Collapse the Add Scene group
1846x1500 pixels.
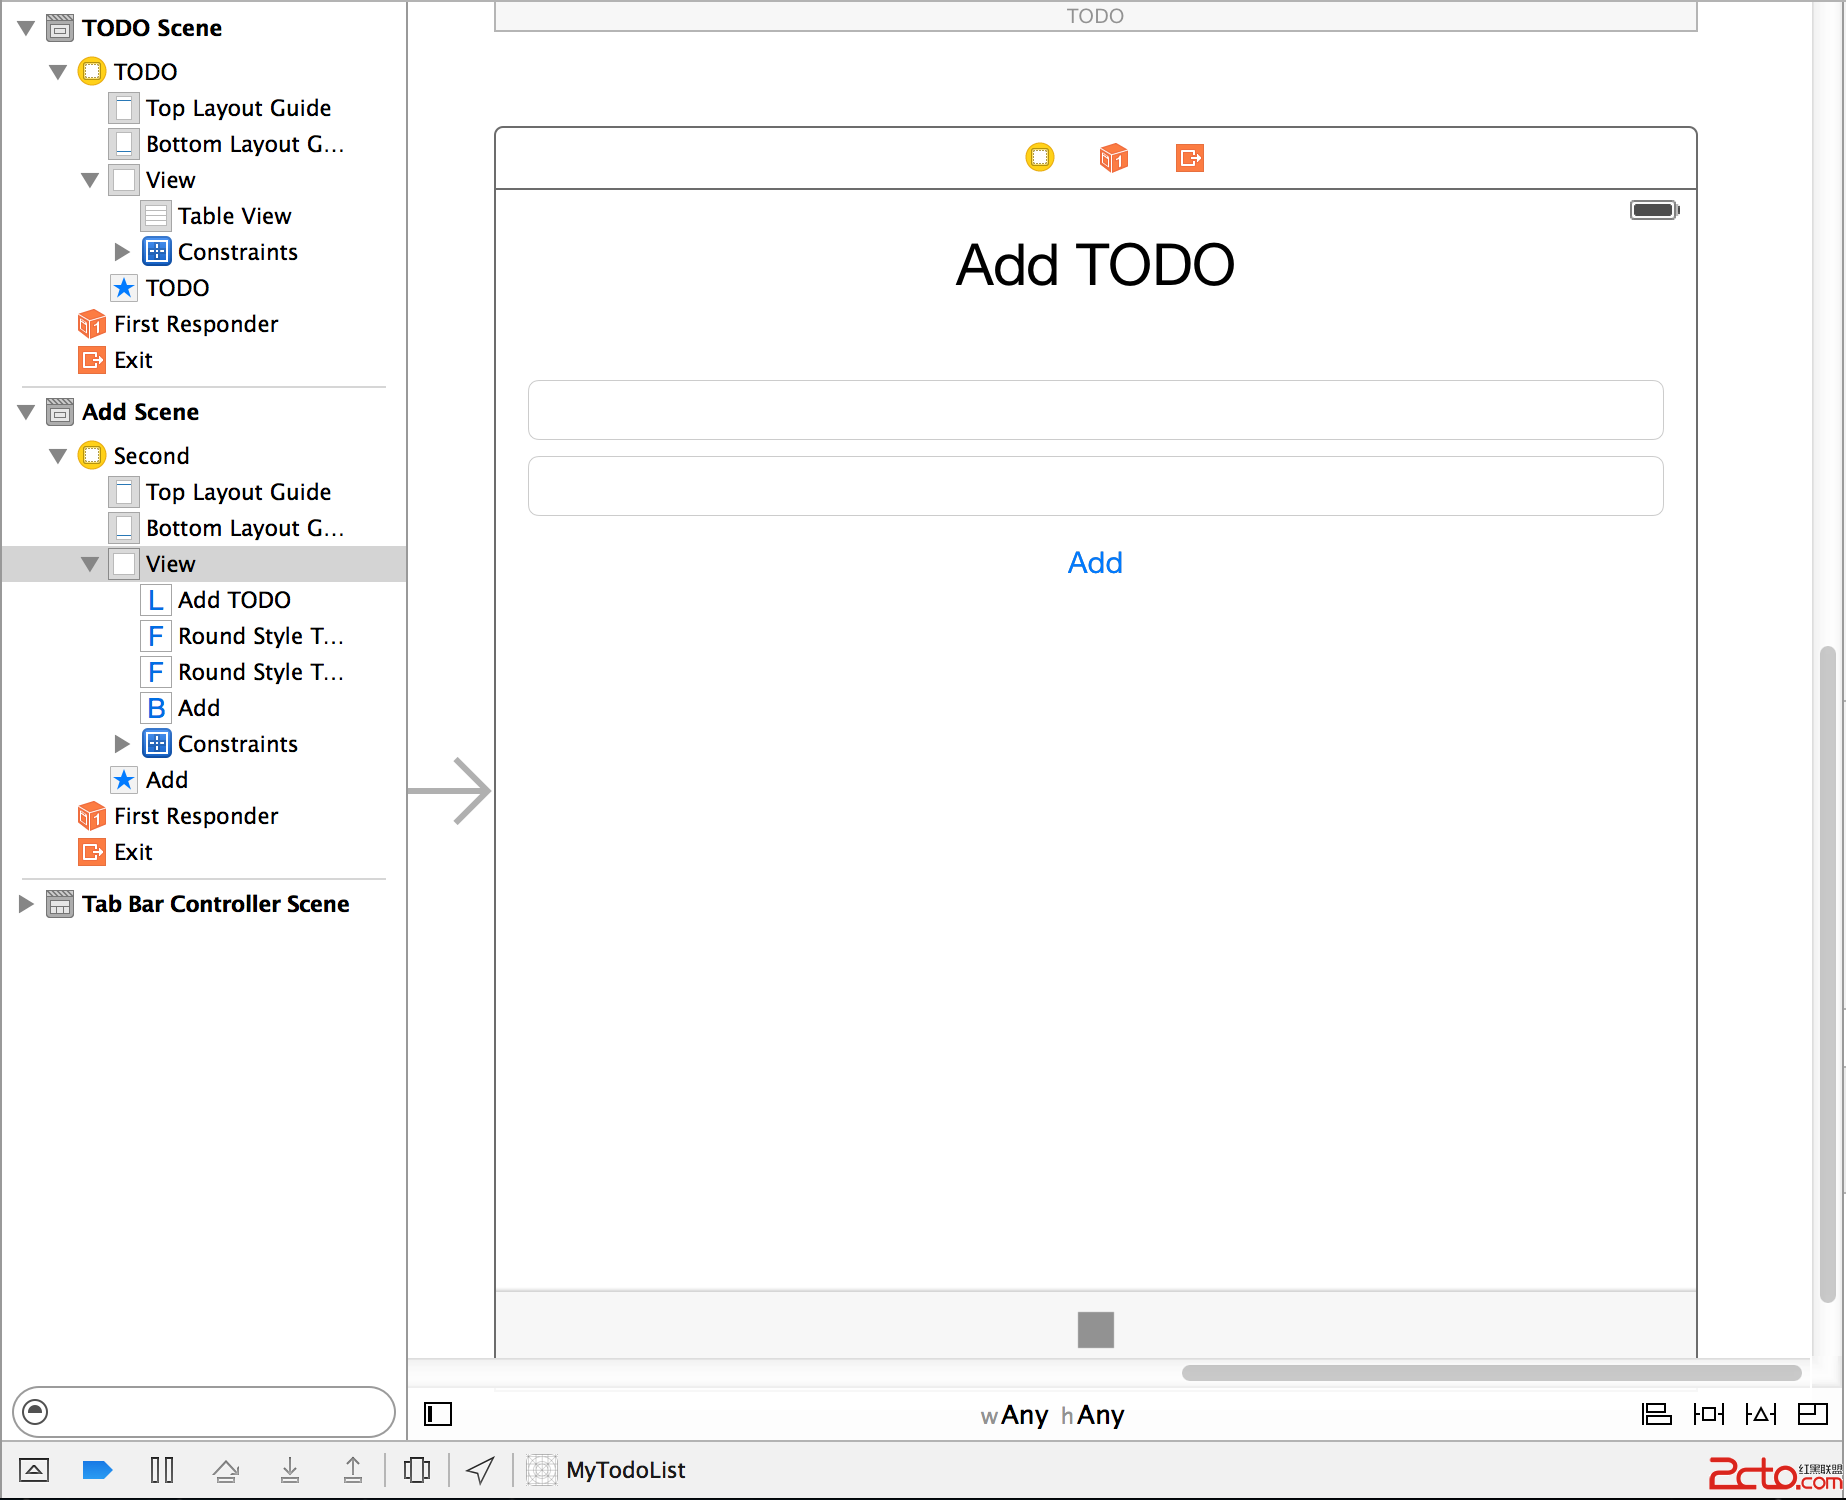[26, 412]
